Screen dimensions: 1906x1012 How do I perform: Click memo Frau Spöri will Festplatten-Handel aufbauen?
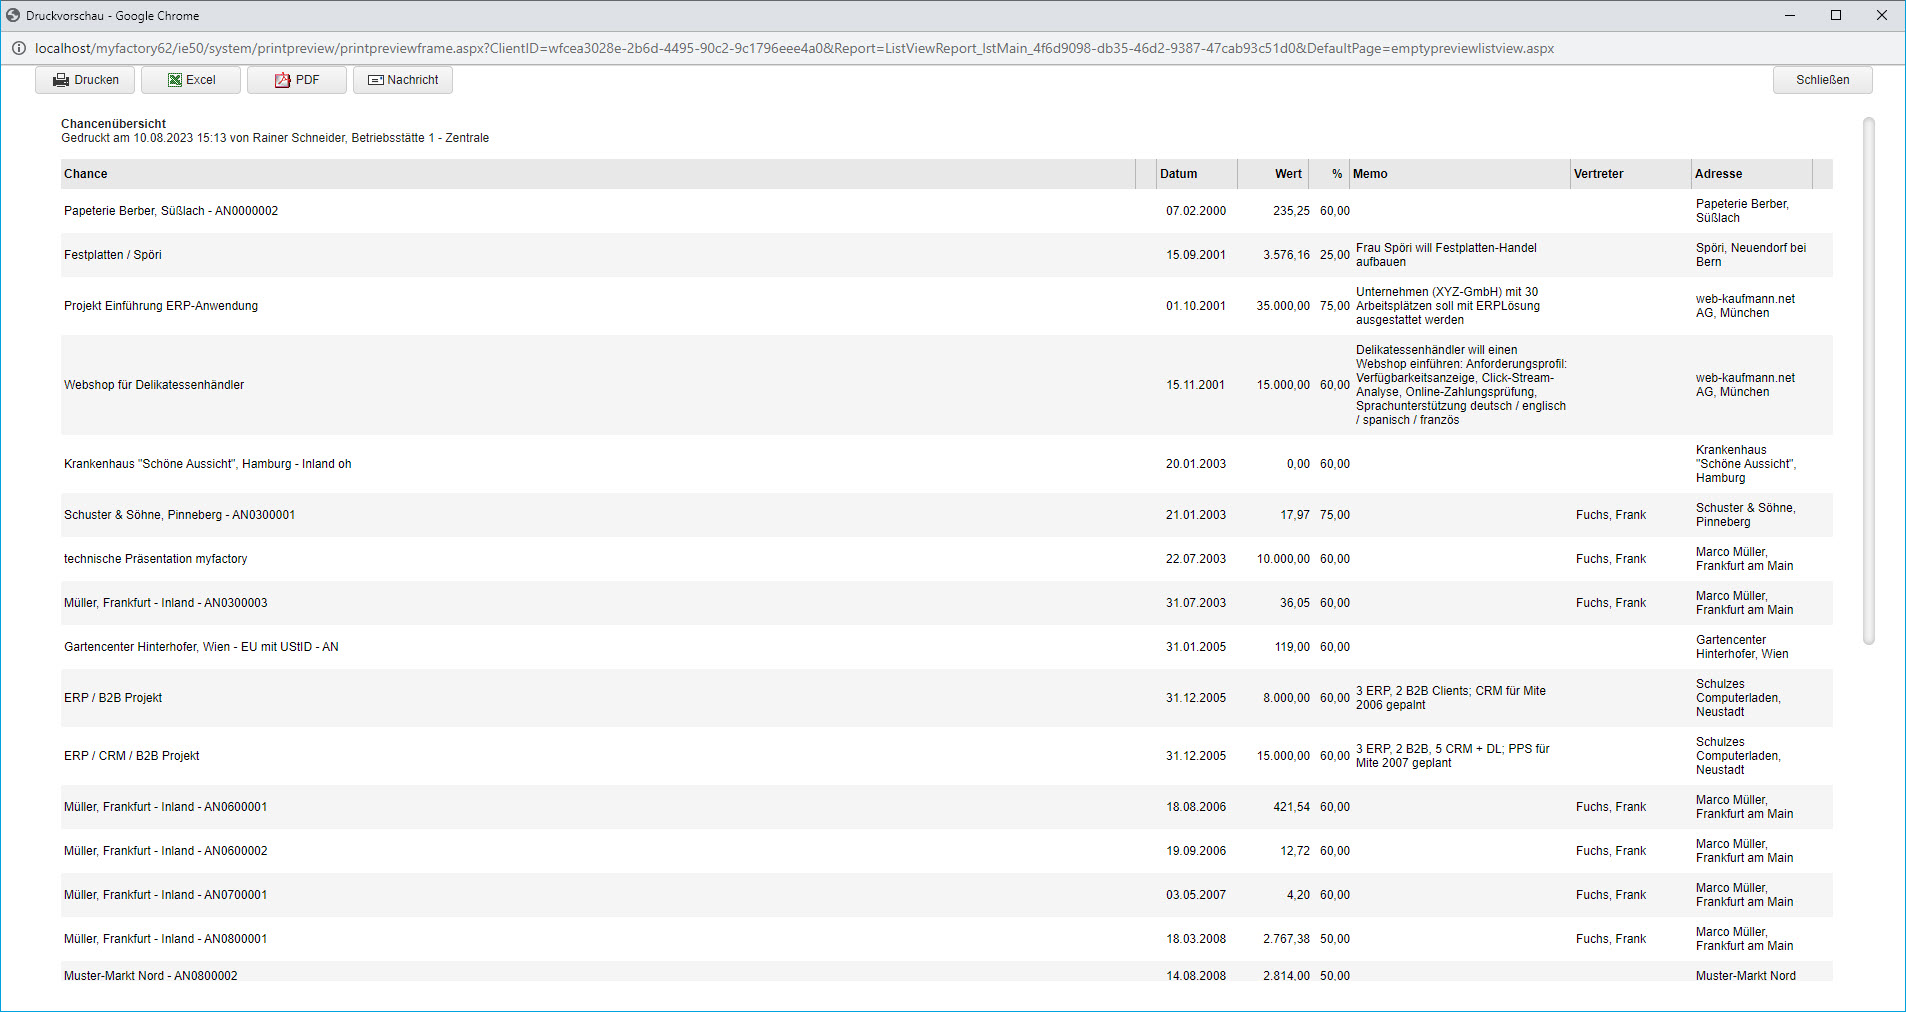click(1446, 255)
